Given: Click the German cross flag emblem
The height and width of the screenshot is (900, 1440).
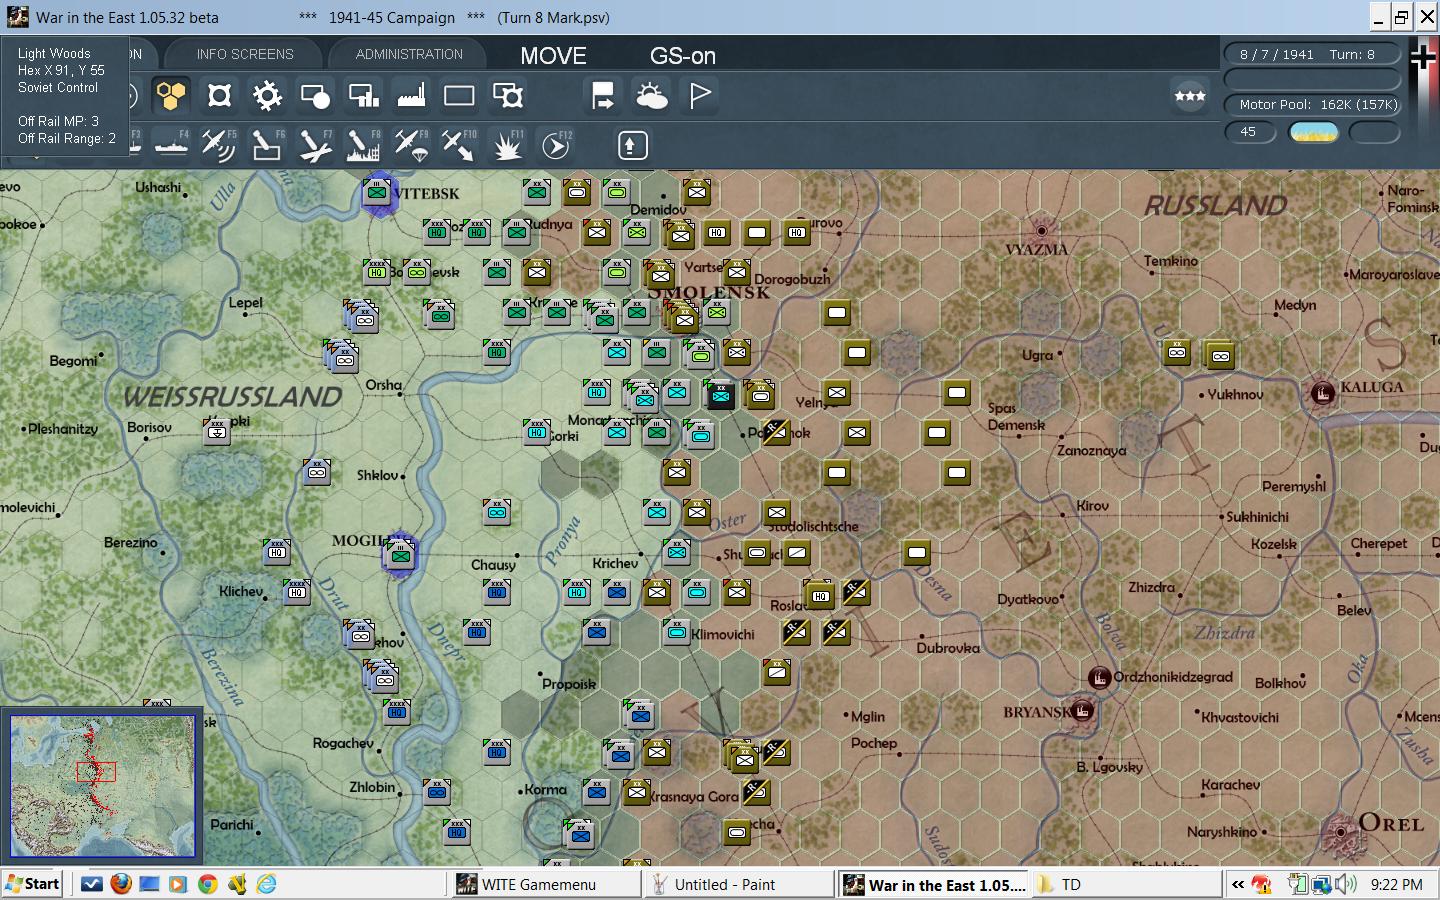Looking at the screenshot, I should pos(1423,58).
